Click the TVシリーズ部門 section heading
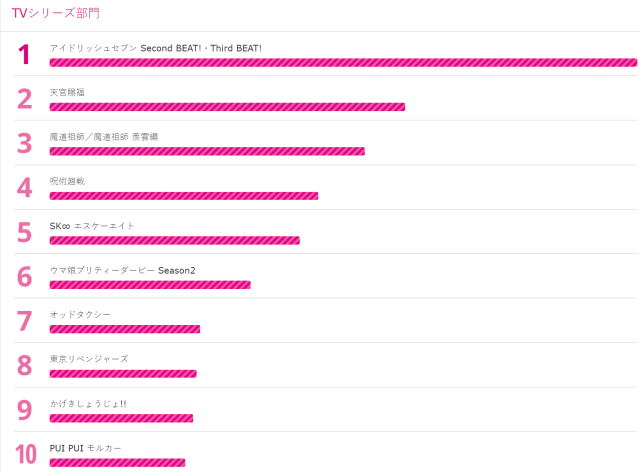 click(x=56, y=14)
